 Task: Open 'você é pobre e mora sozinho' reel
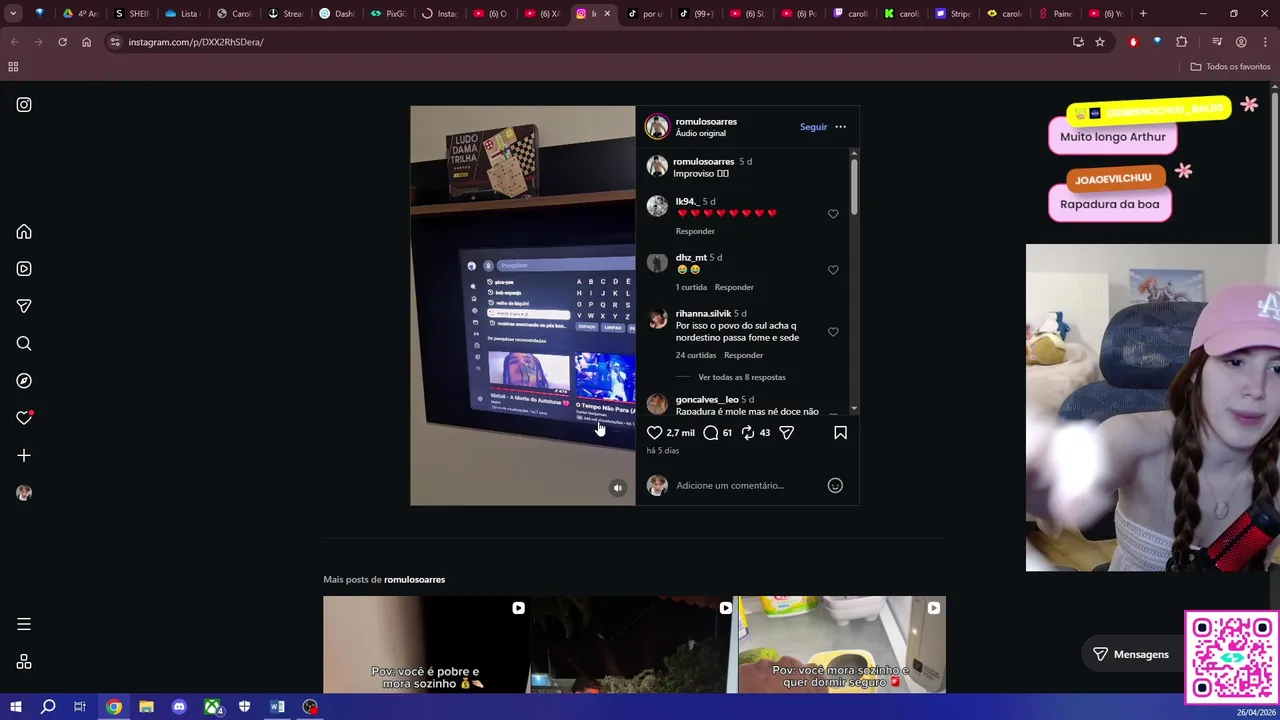coord(426,645)
